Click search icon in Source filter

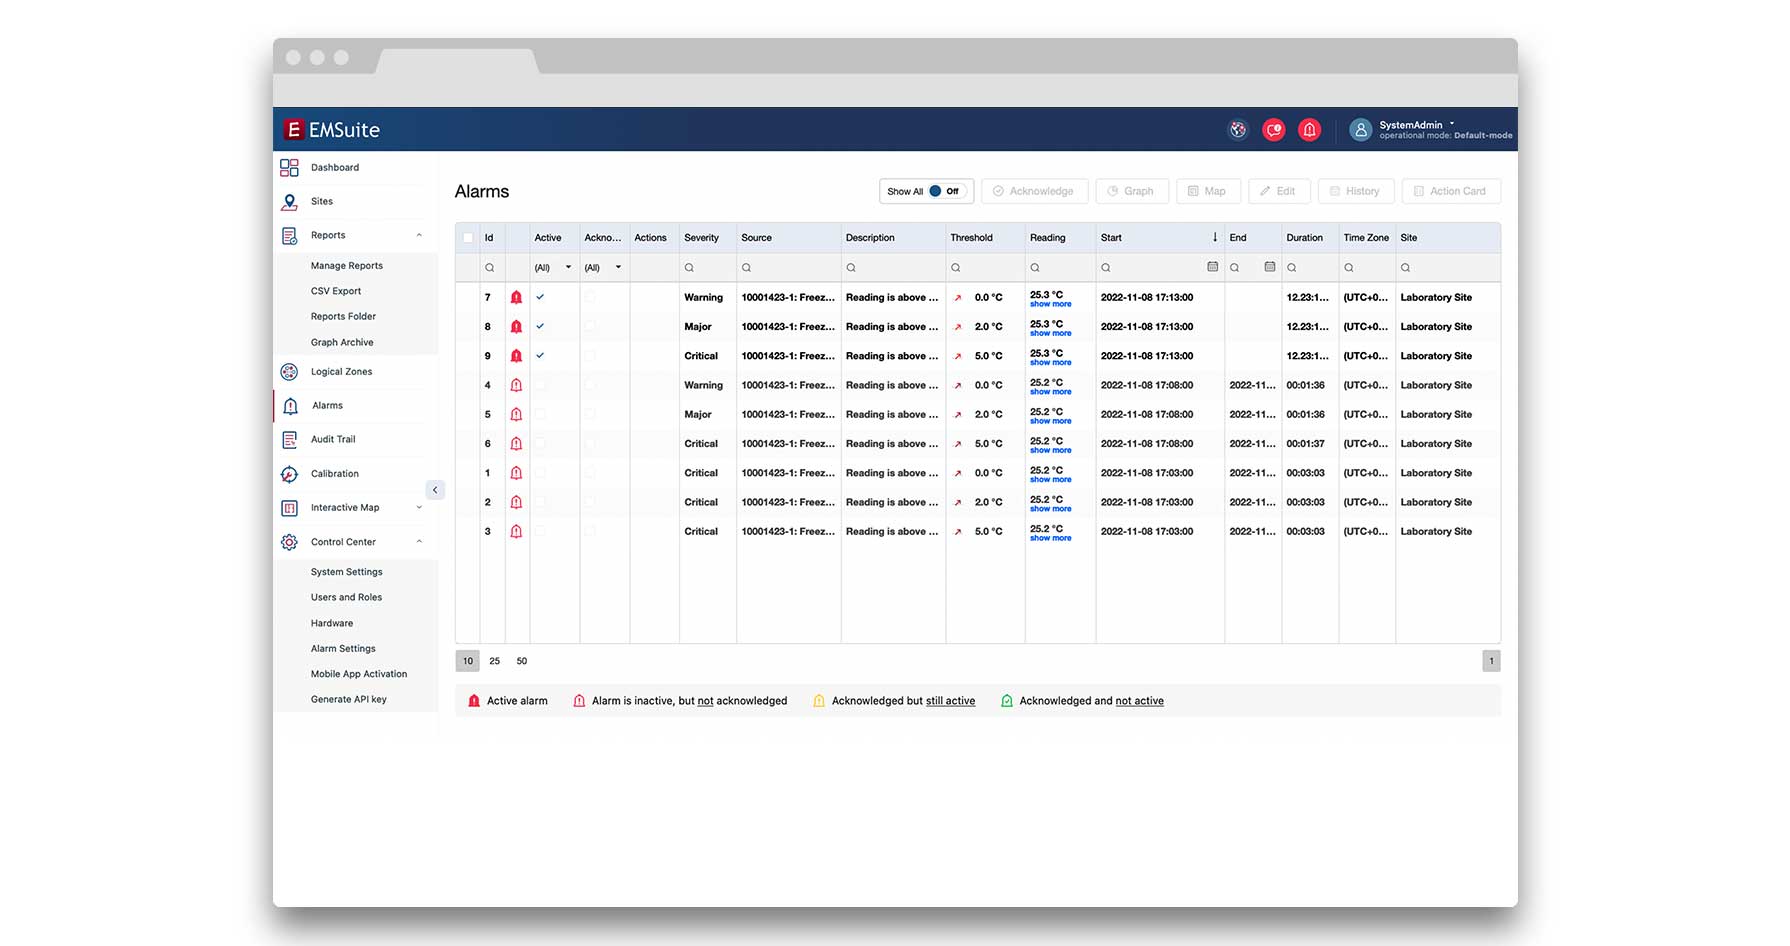(746, 268)
